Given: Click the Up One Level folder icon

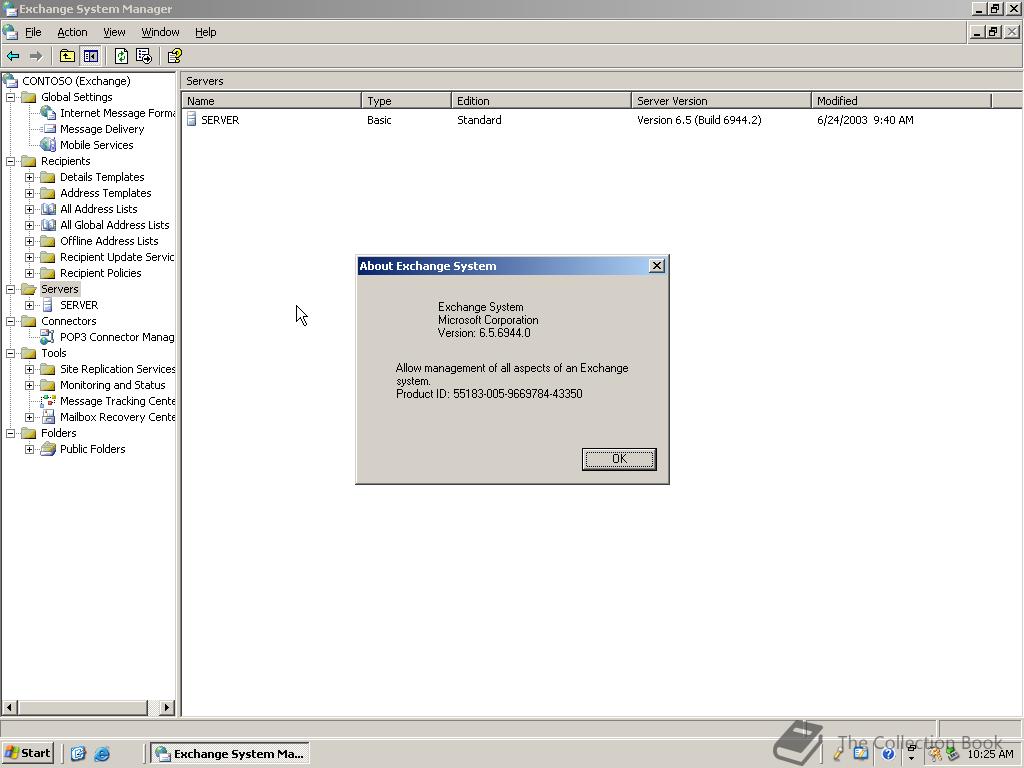Looking at the screenshot, I should click(67, 56).
